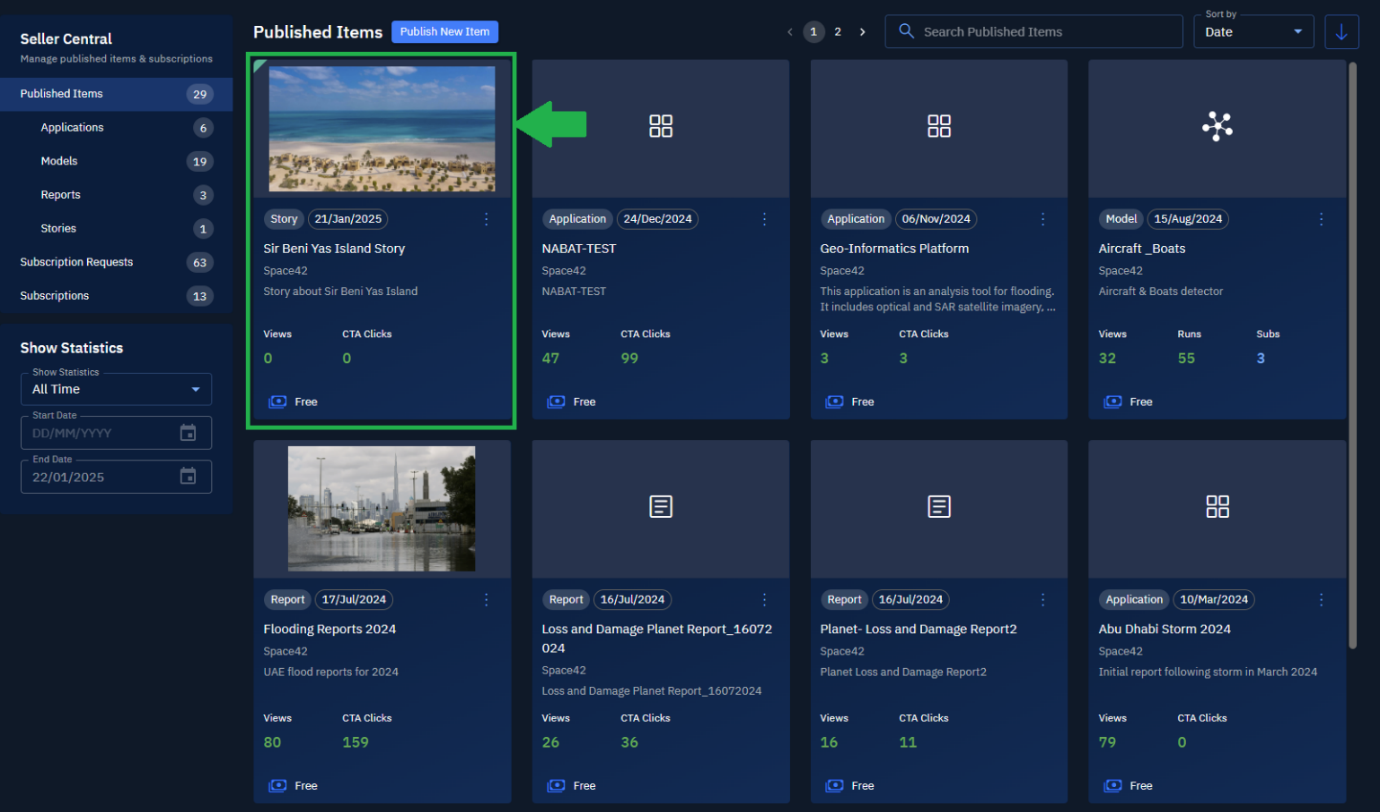The image size is (1380, 812).
Task: Go to next page using right chevron
Action: pos(863,32)
